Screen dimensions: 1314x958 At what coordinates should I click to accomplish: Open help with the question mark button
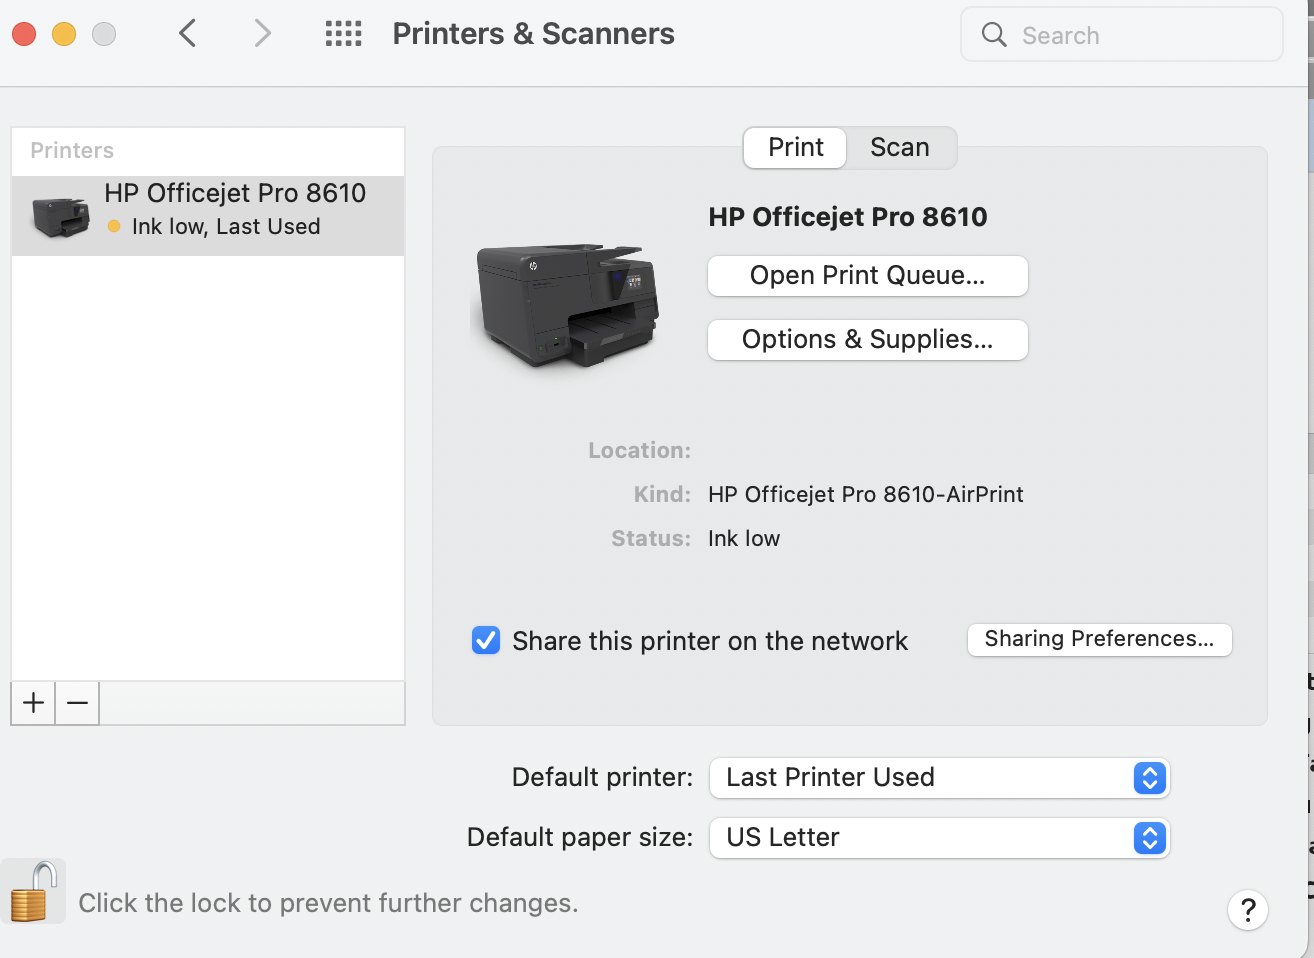click(1247, 910)
